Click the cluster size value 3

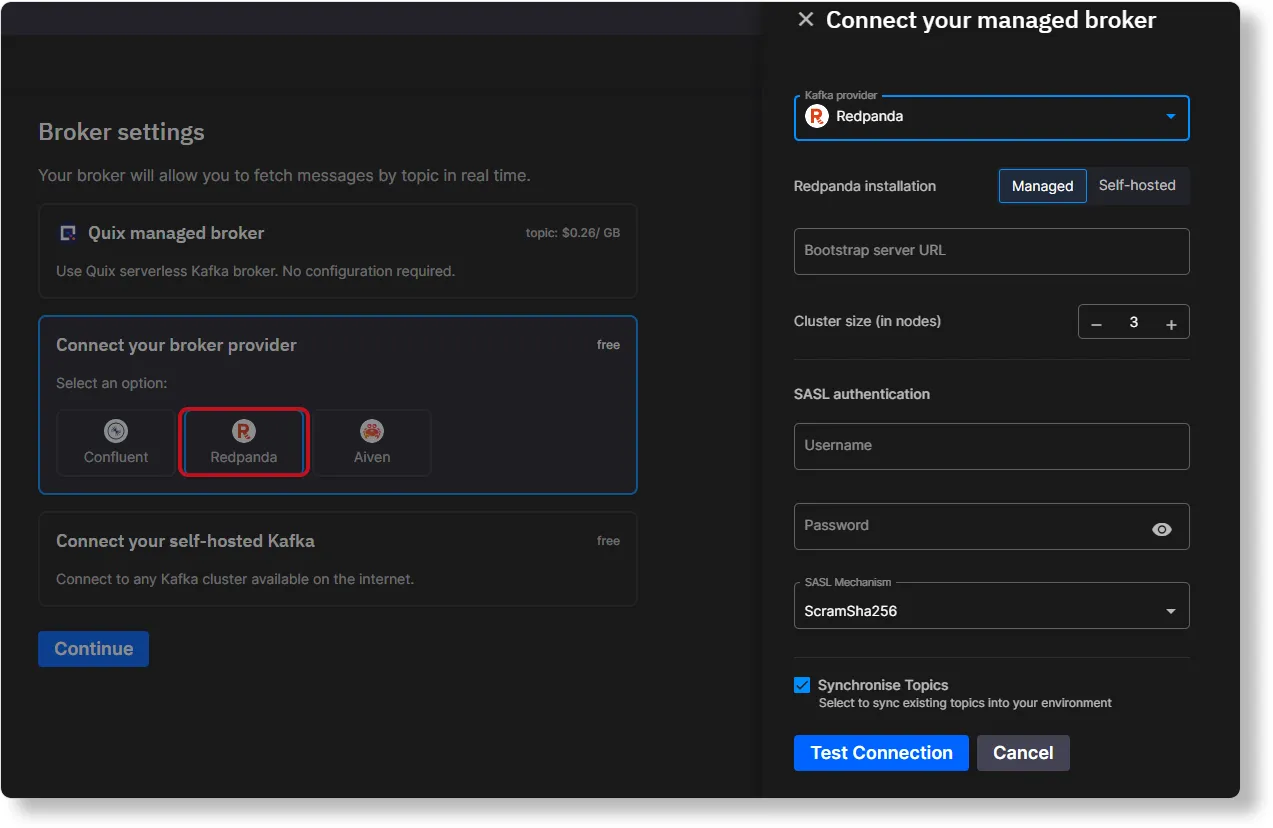[1133, 322]
